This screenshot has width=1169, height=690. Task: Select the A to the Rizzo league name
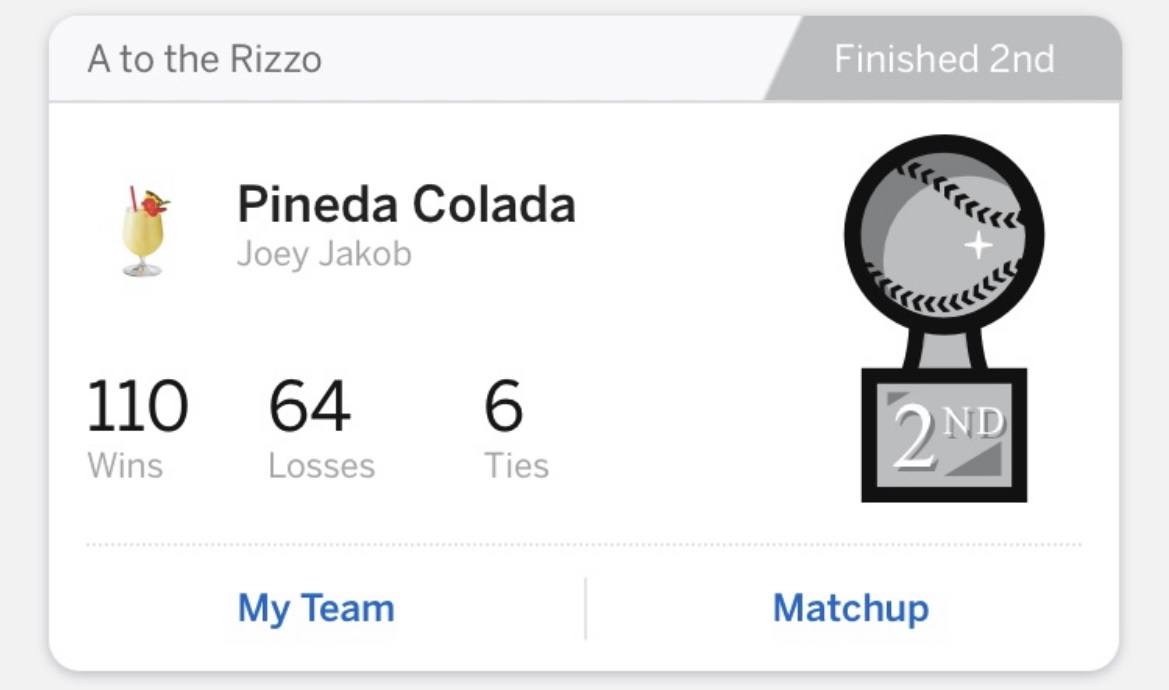205,60
